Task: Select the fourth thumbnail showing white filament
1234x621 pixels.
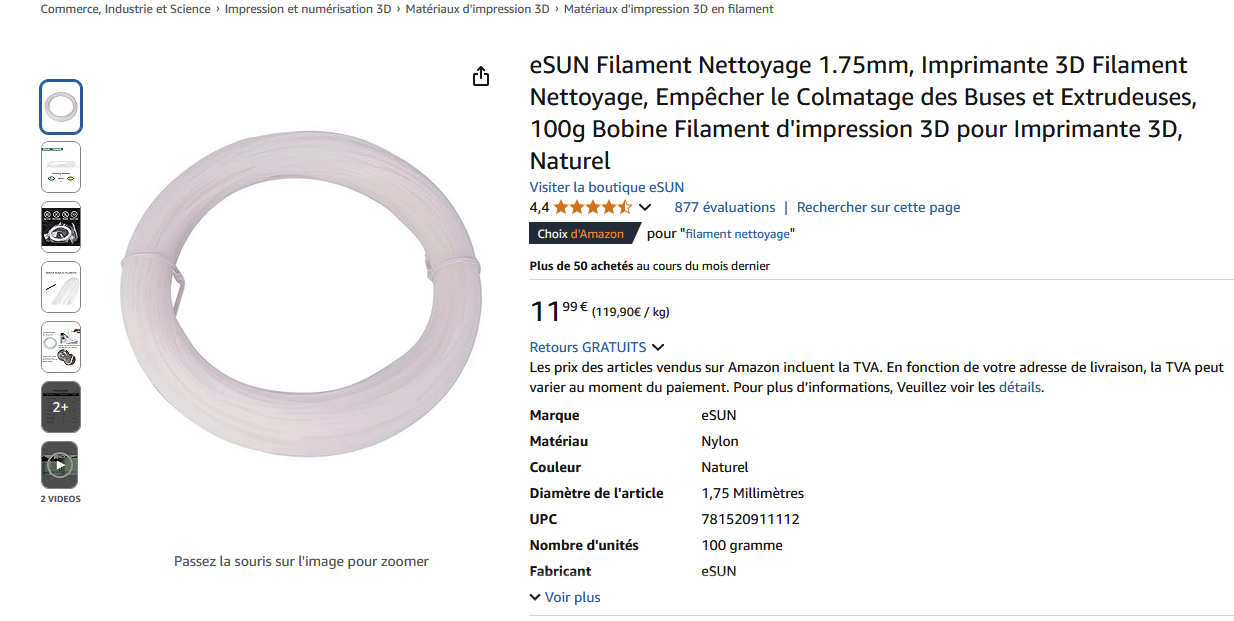Action: [61, 287]
